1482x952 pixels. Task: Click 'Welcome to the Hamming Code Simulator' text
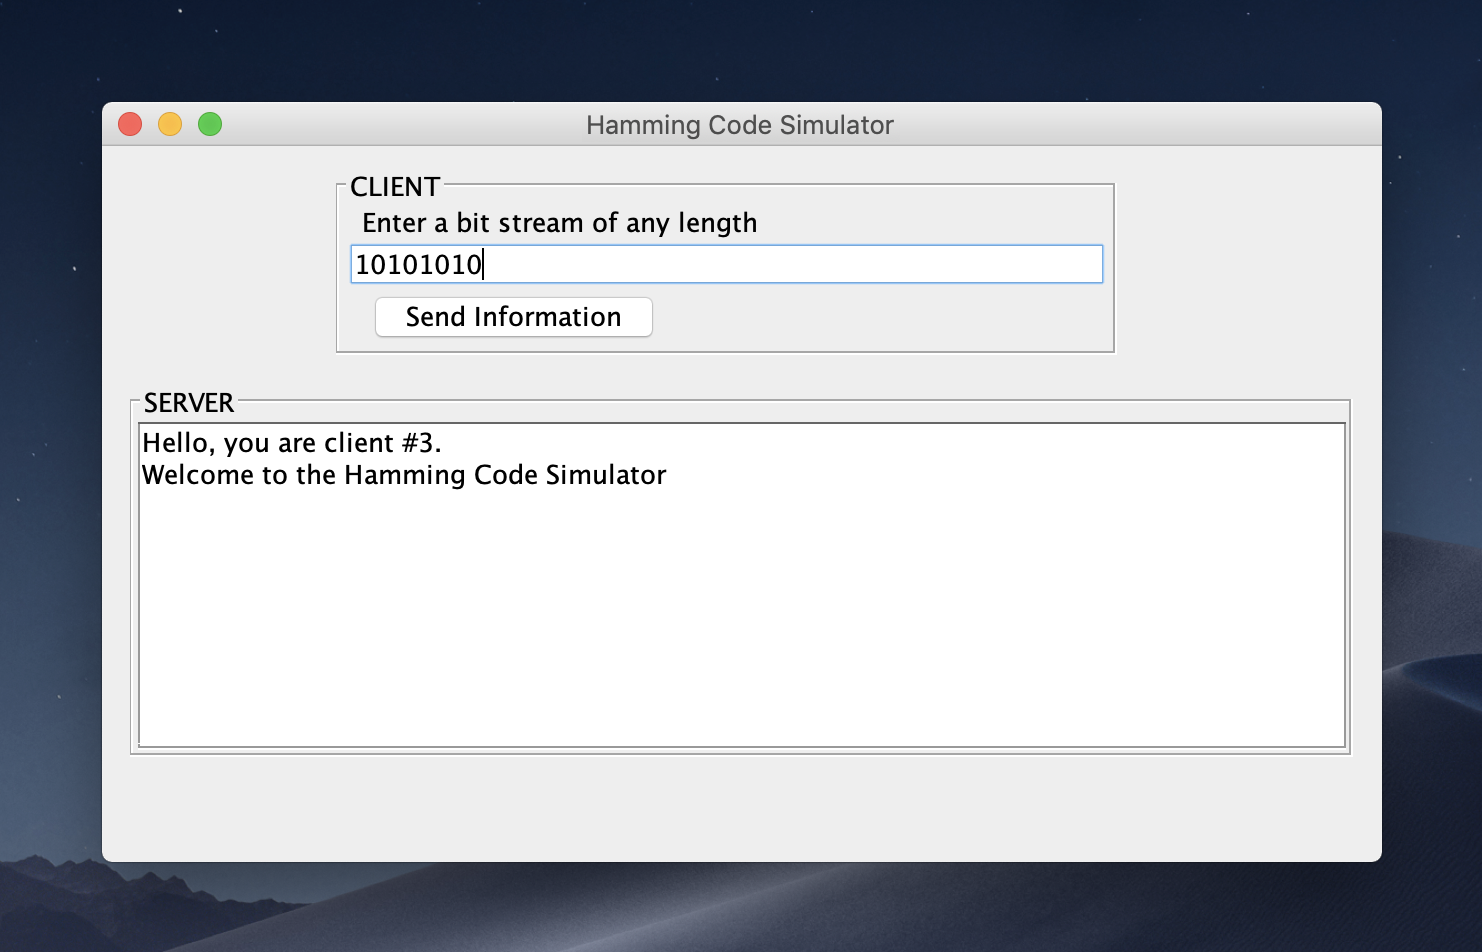click(x=404, y=475)
